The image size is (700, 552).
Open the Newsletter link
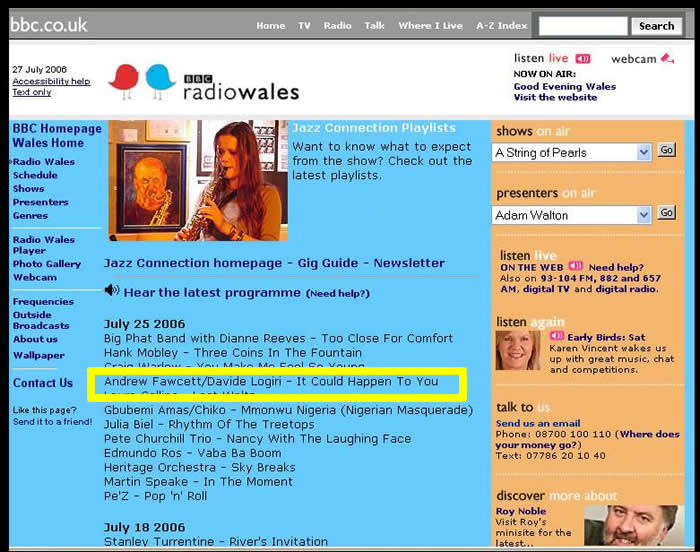click(x=409, y=263)
